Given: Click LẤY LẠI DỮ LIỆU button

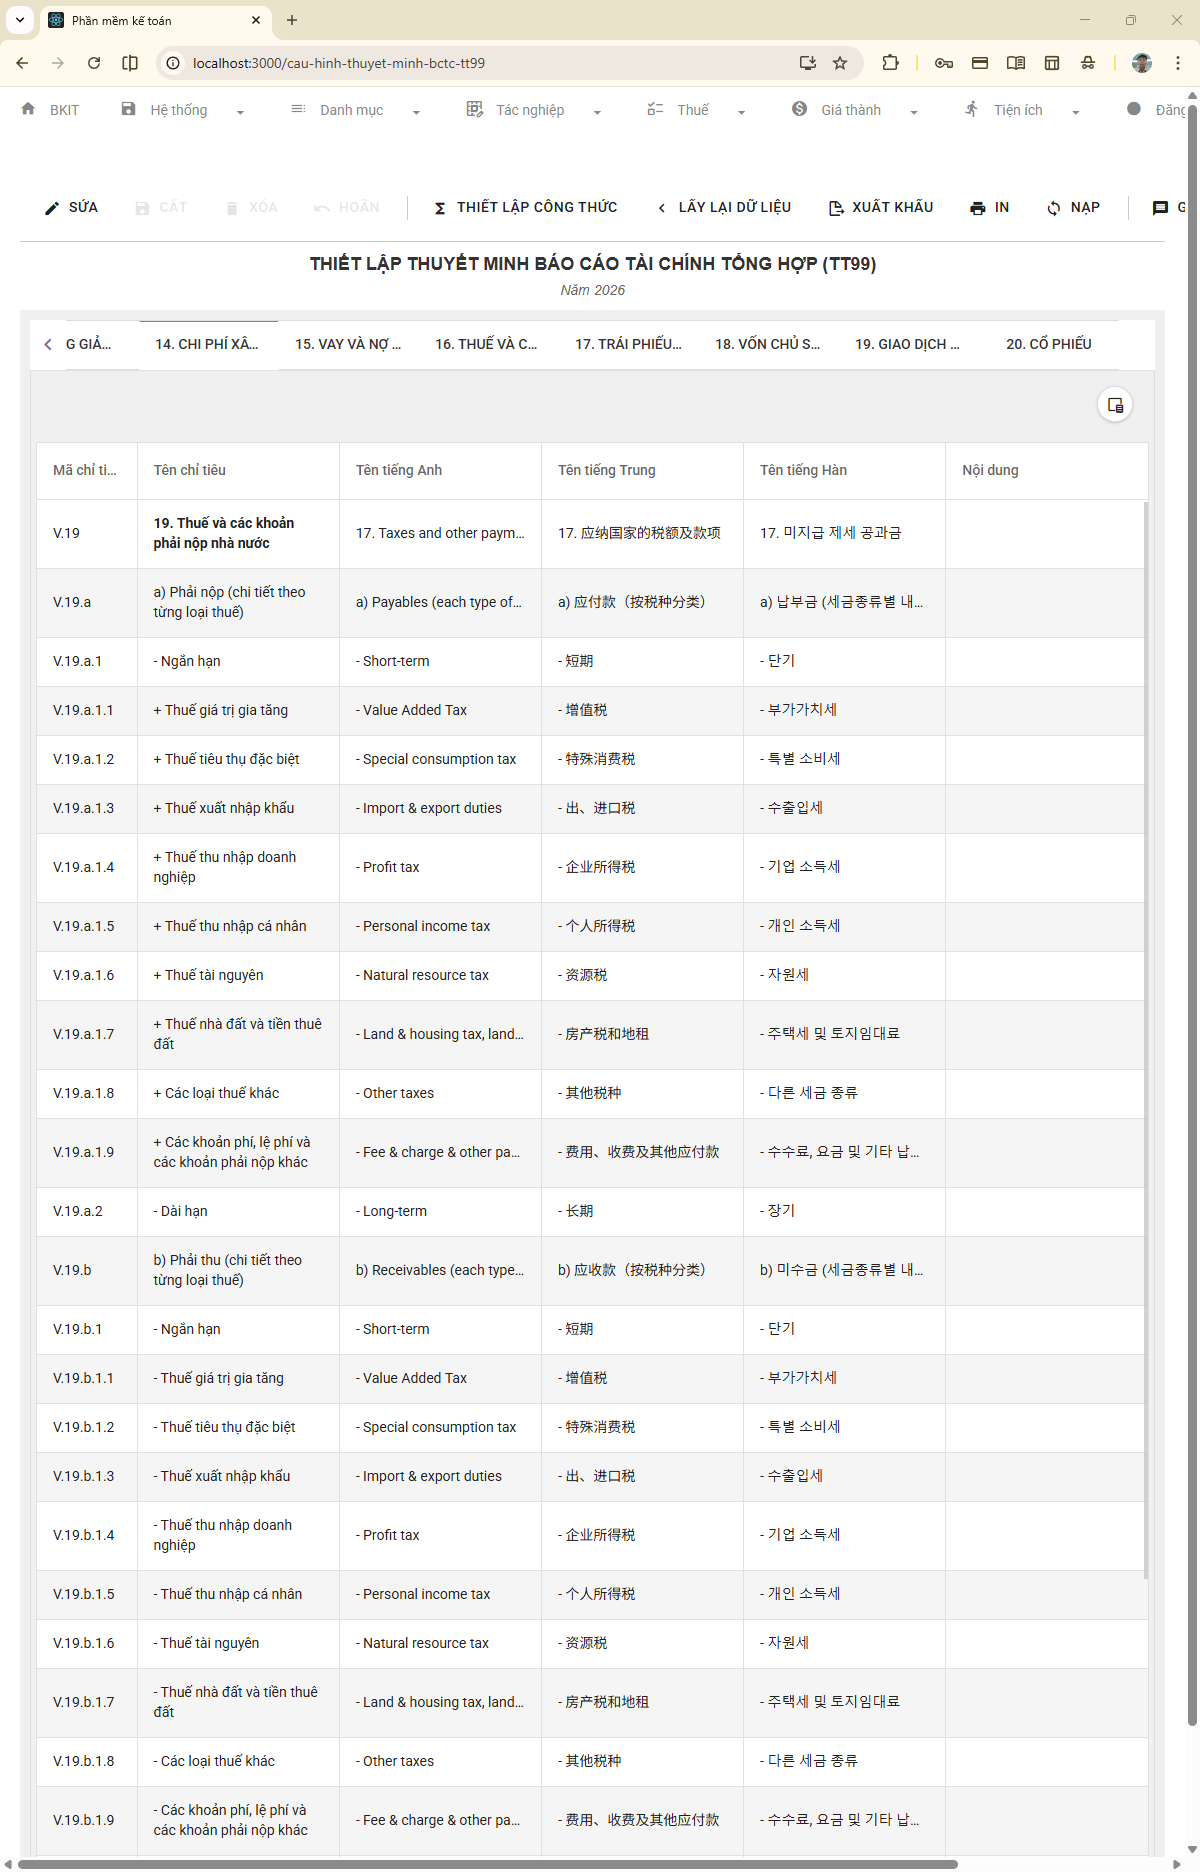Looking at the screenshot, I should [723, 208].
